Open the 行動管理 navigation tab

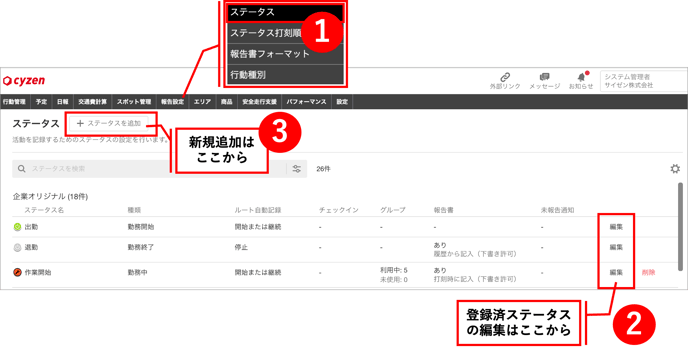[x=14, y=101]
